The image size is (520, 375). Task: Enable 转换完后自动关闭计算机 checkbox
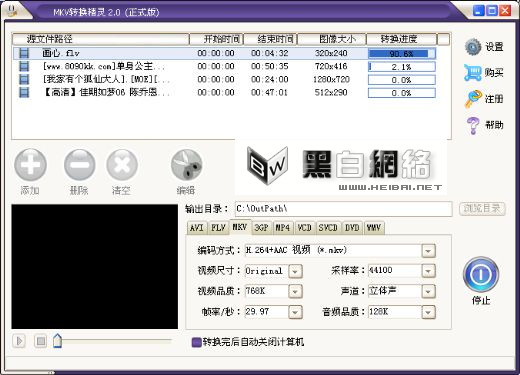(x=197, y=342)
